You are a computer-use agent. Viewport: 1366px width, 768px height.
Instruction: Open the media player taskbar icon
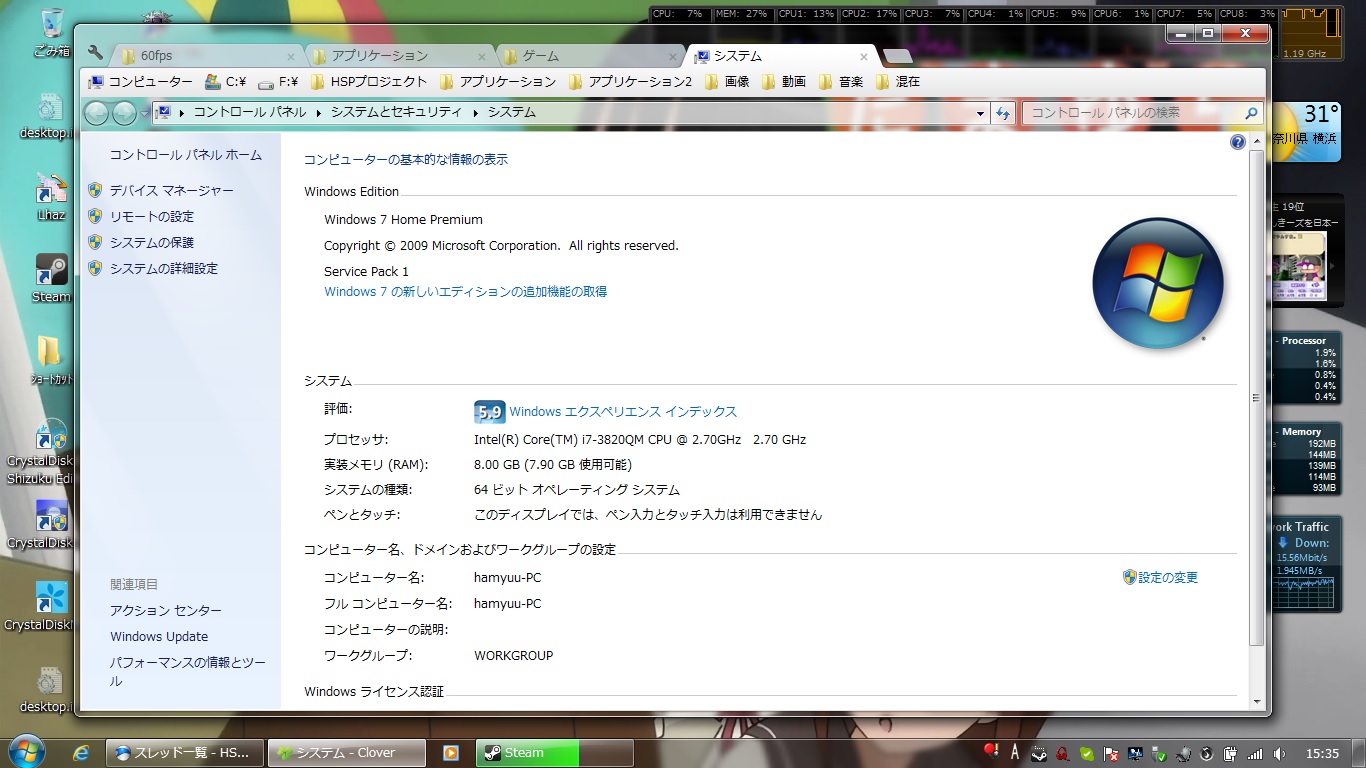(451, 753)
